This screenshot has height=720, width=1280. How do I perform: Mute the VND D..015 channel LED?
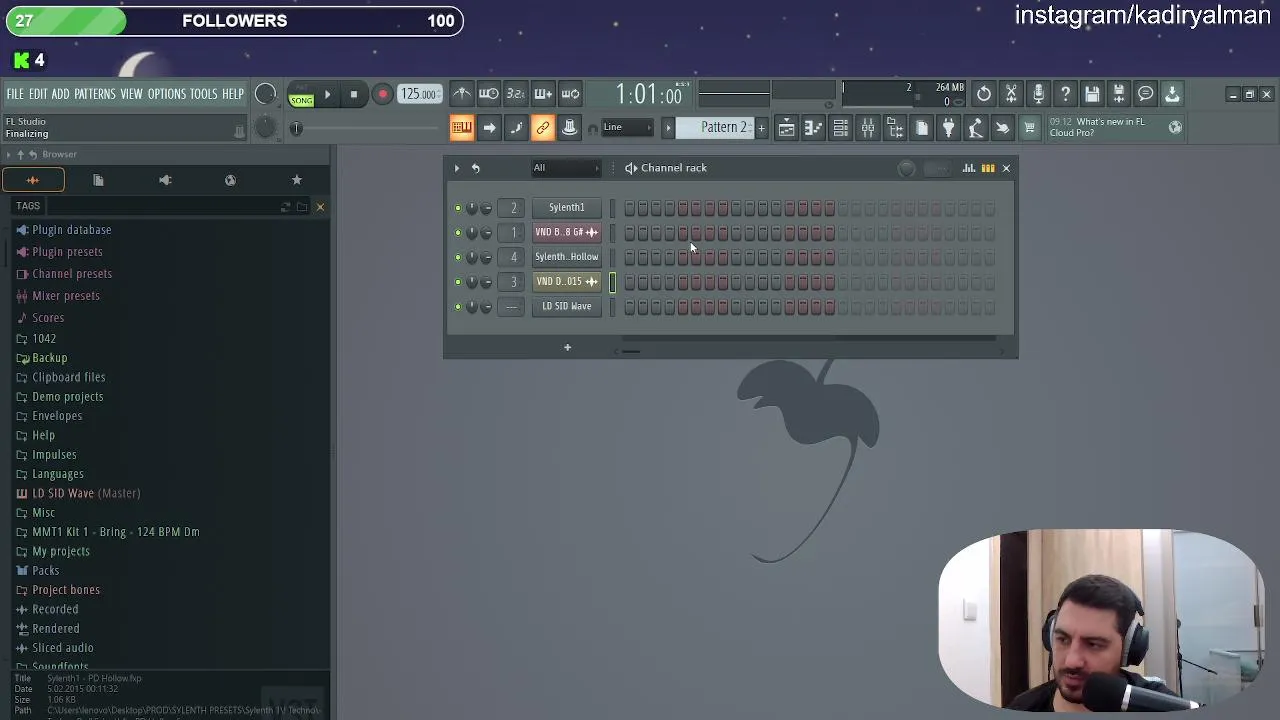click(458, 282)
